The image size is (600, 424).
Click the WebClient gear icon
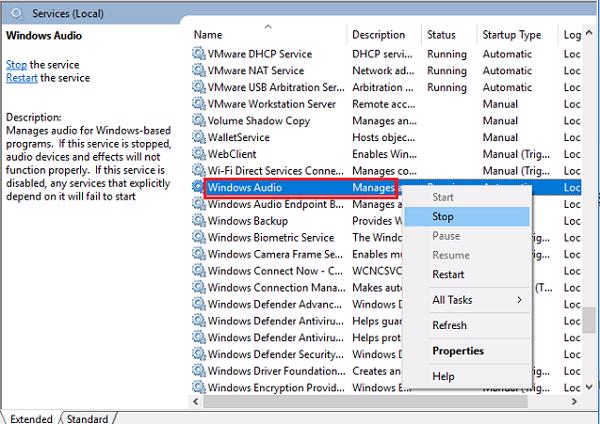[x=199, y=154]
